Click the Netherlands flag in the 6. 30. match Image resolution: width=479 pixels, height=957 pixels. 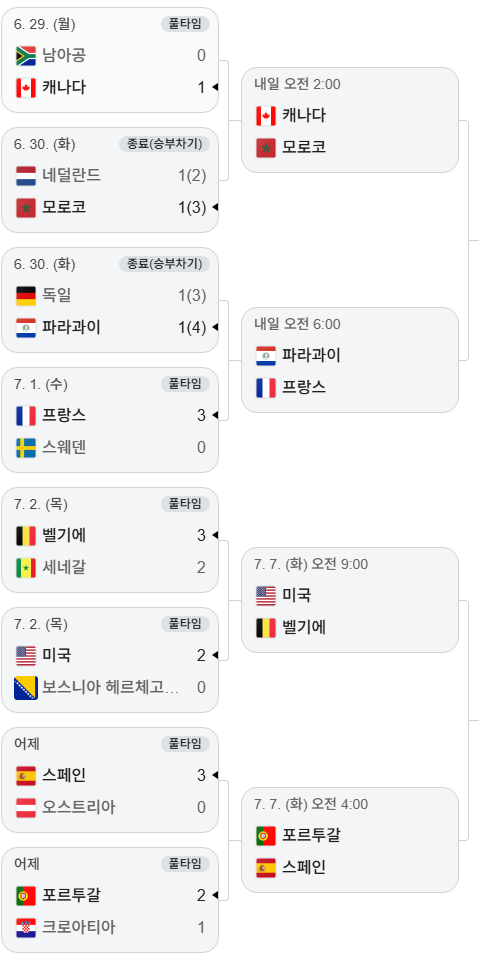[x=26, y=176]
